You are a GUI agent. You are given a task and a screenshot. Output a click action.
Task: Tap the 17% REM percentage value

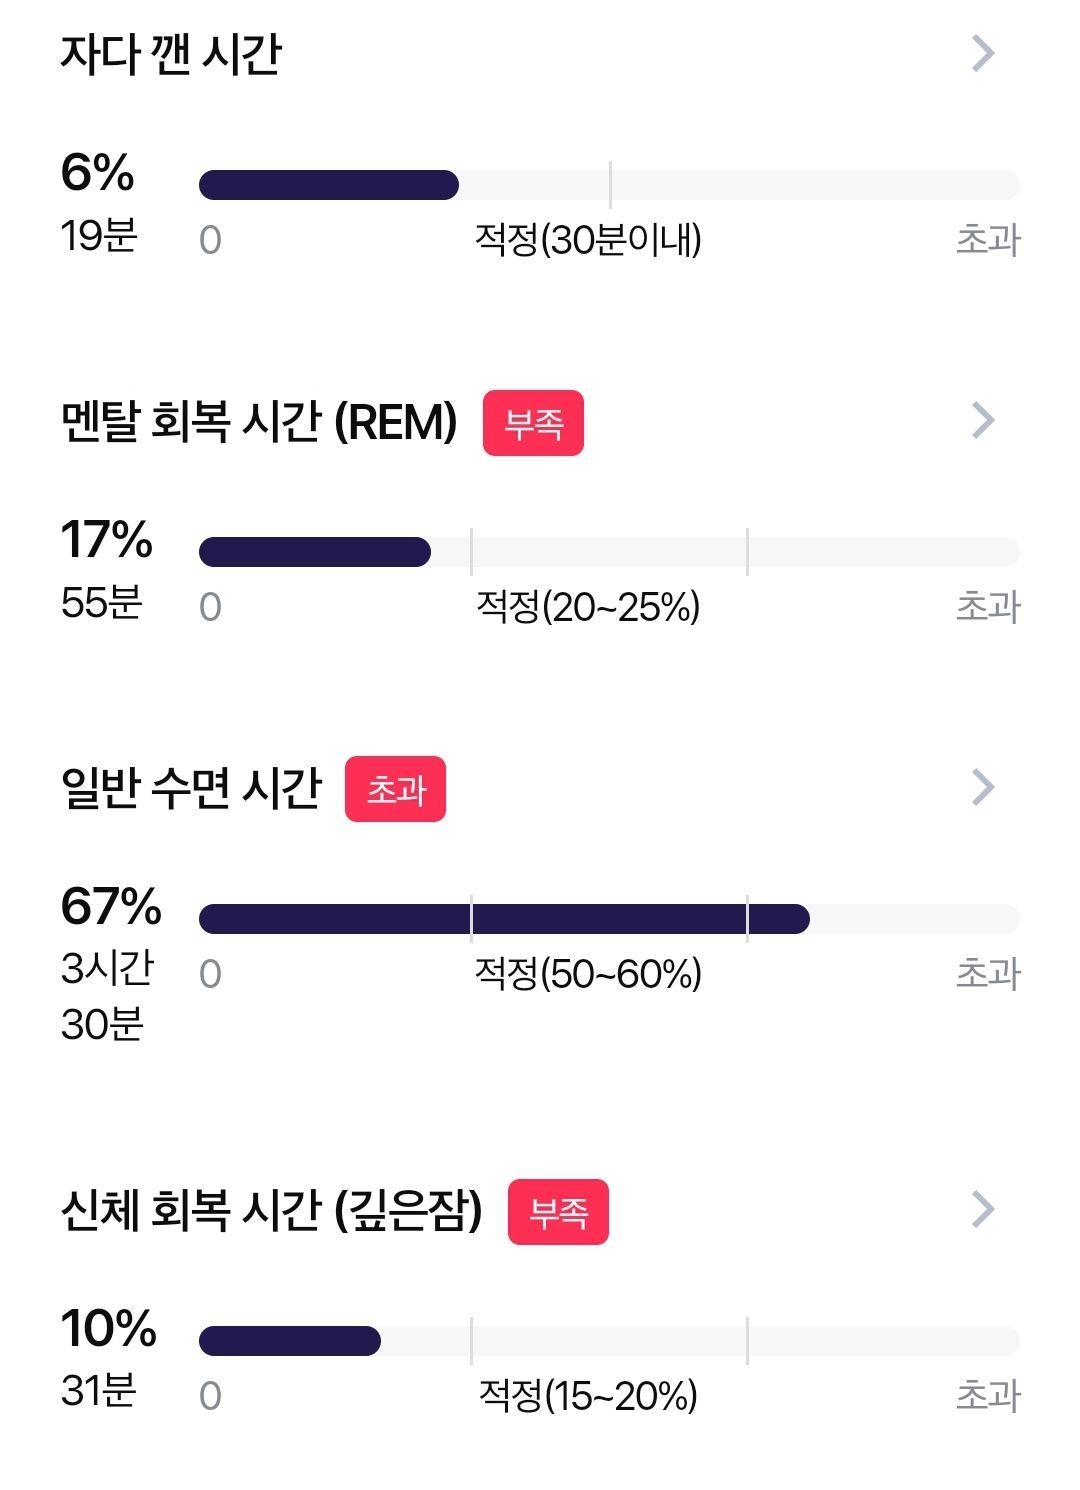pyautogui.click(x=107, y=539)
